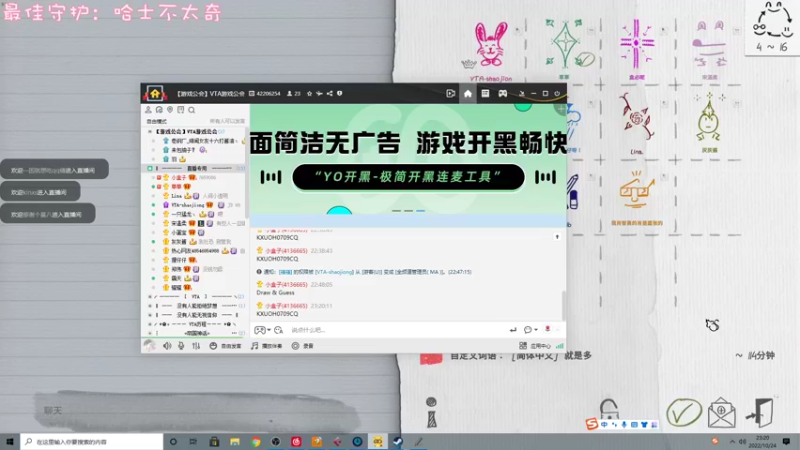Screen dimensions: 800x450
Task: Open the audio mixer settings icon
Action: pyautogui.click(x=196, y=345)
